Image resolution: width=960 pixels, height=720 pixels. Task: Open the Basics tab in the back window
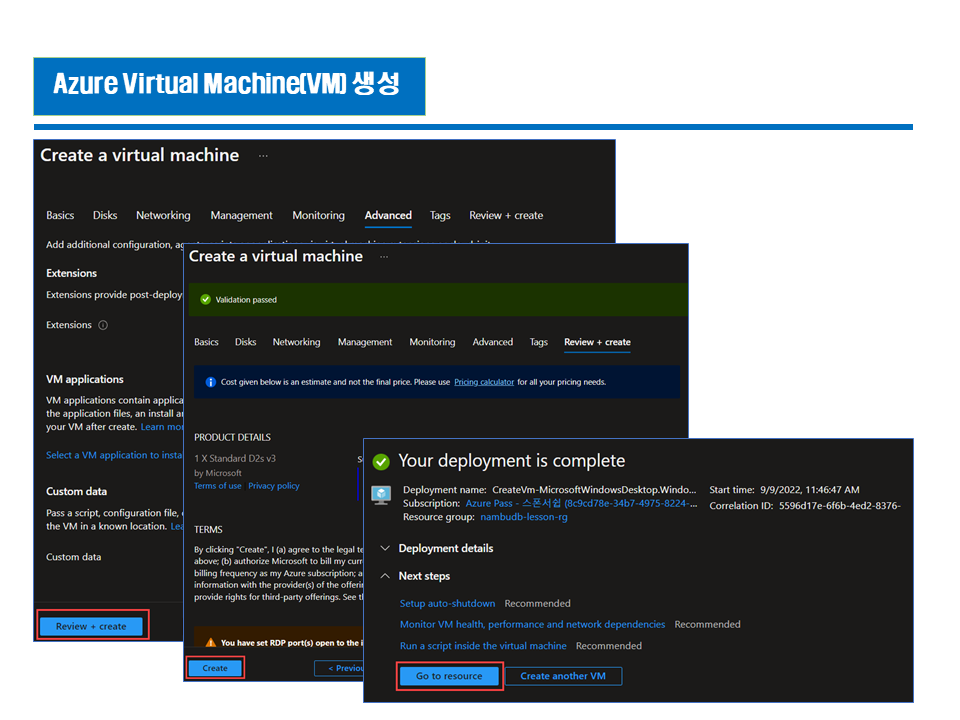click(60, 216)
